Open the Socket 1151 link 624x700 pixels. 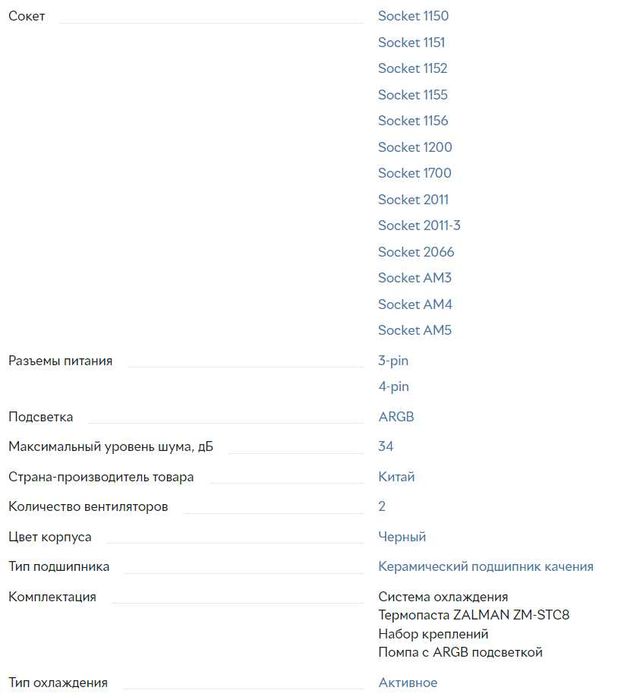tap(411, 42)
